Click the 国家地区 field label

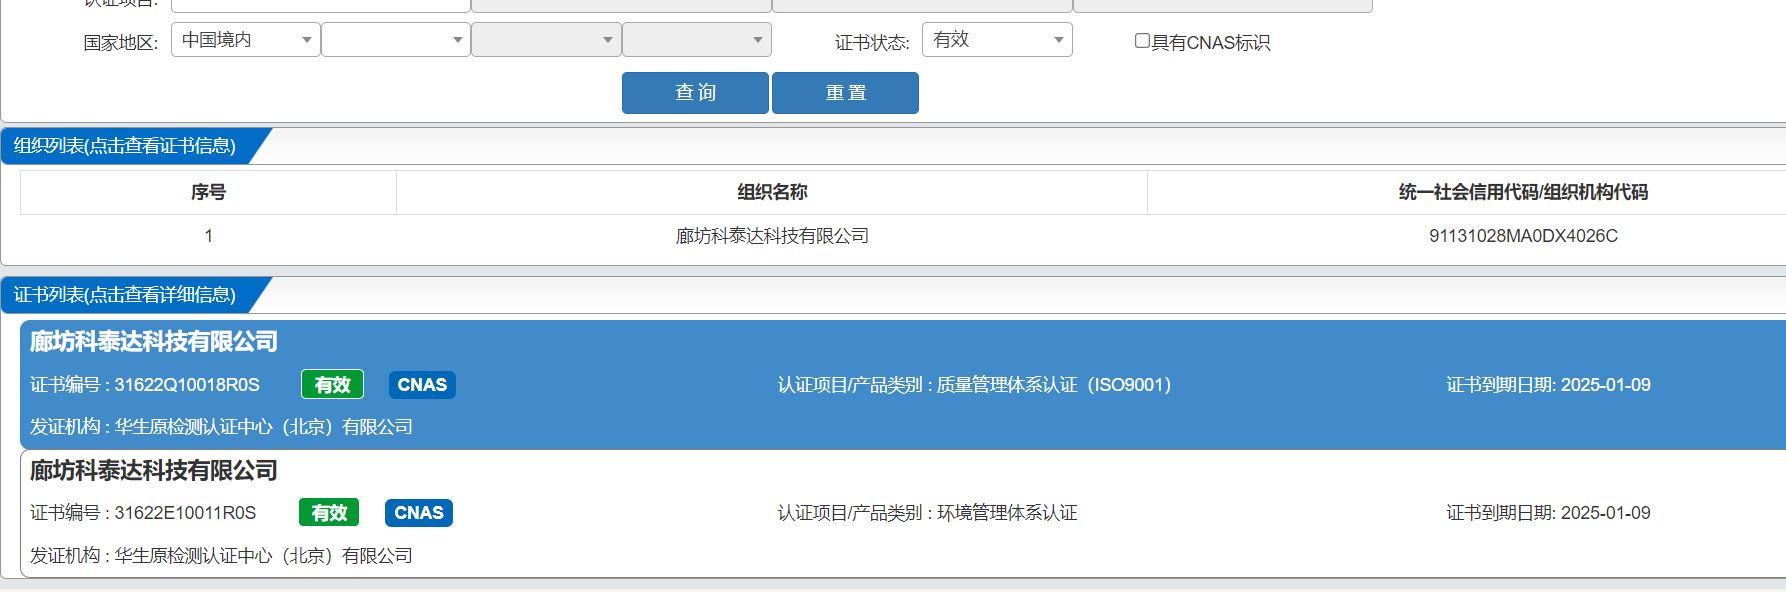point(121,43)
